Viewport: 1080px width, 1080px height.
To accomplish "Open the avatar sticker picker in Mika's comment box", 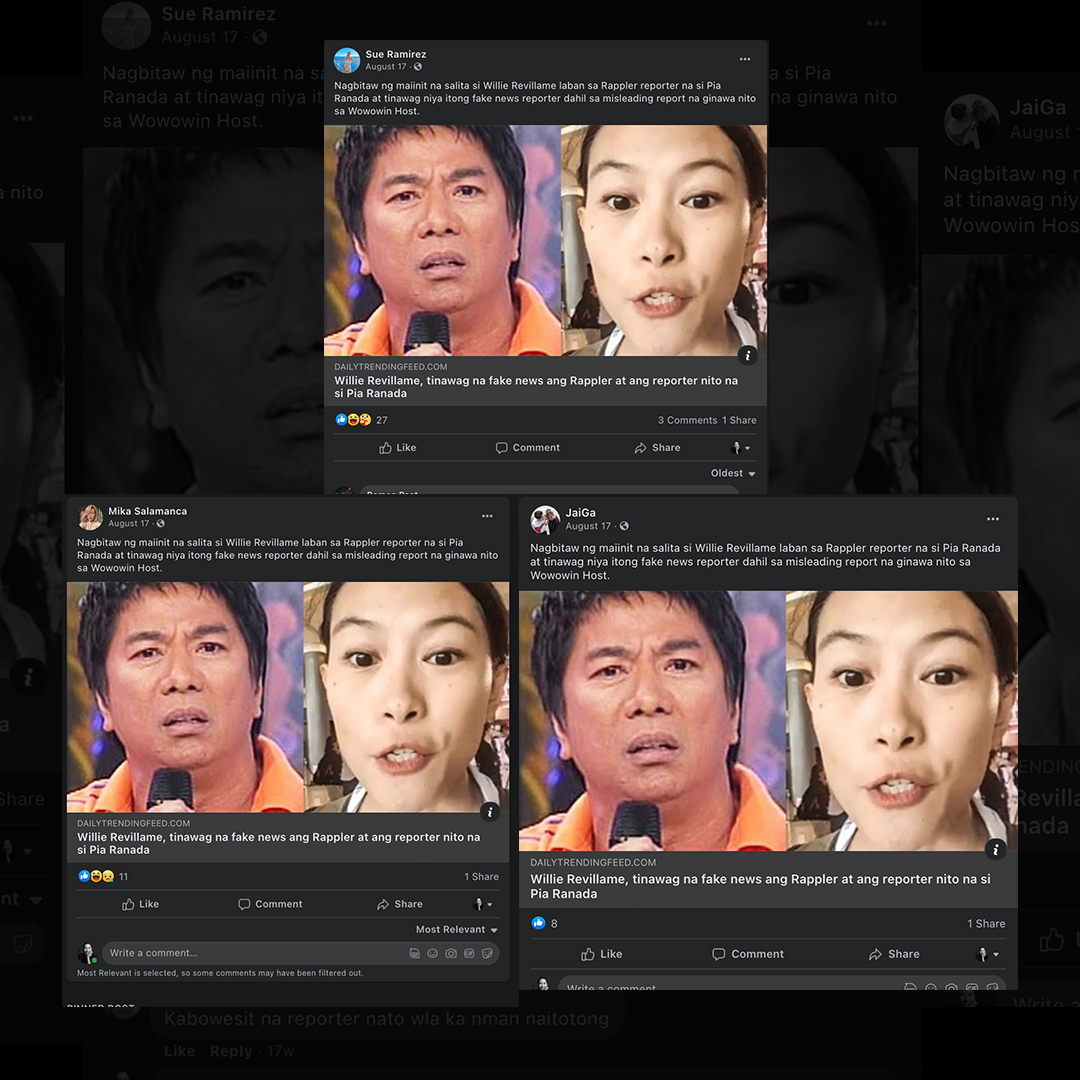I will point(414,953).
